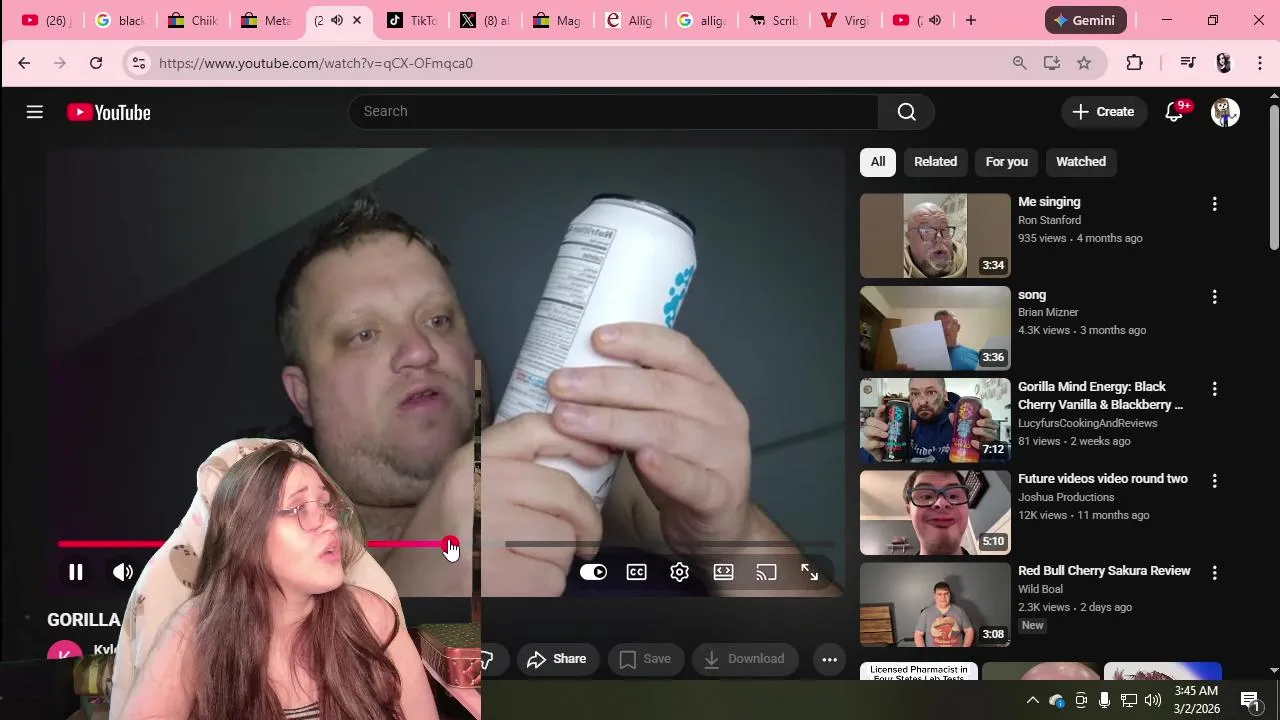This screenshot has width=1280, height=720.
Task: Open the Chrome three-dot menu
Action: [x=1260, y=63]
